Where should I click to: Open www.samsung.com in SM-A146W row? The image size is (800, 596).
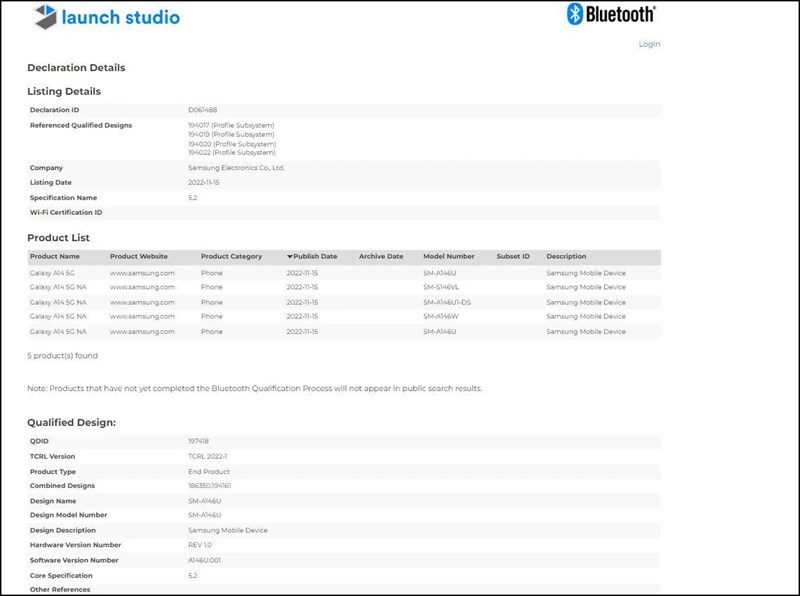pyautogui.click(x=142, y=316)
